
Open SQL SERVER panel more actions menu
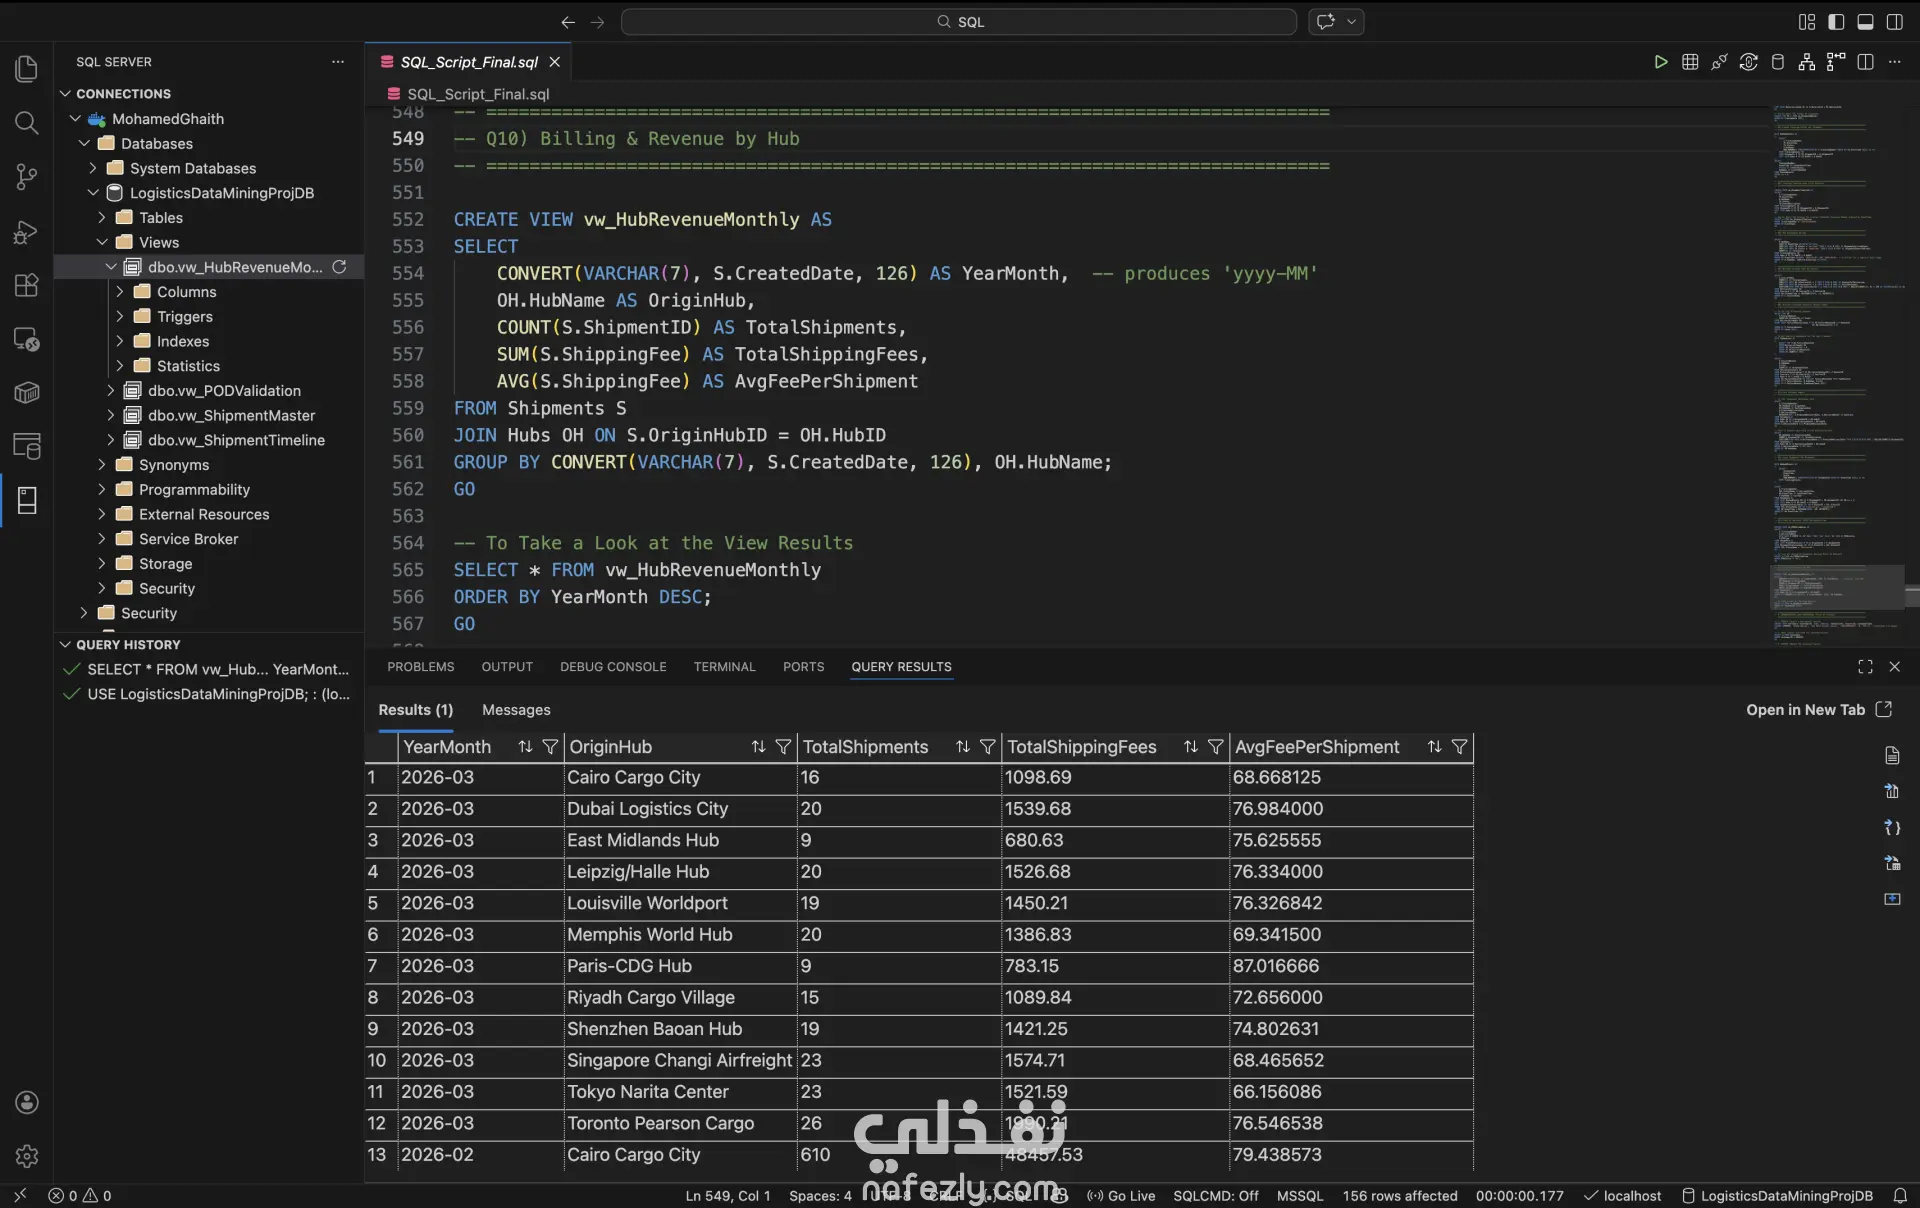click(338, 62)
